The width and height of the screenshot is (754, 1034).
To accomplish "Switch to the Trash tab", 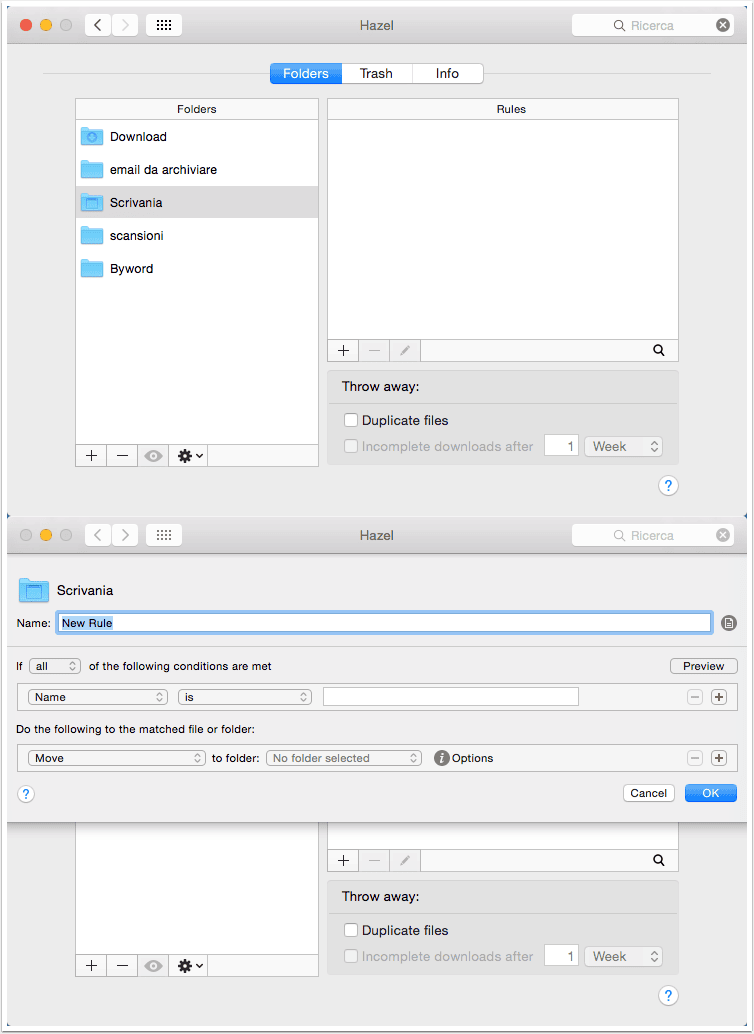I will 377,73.
